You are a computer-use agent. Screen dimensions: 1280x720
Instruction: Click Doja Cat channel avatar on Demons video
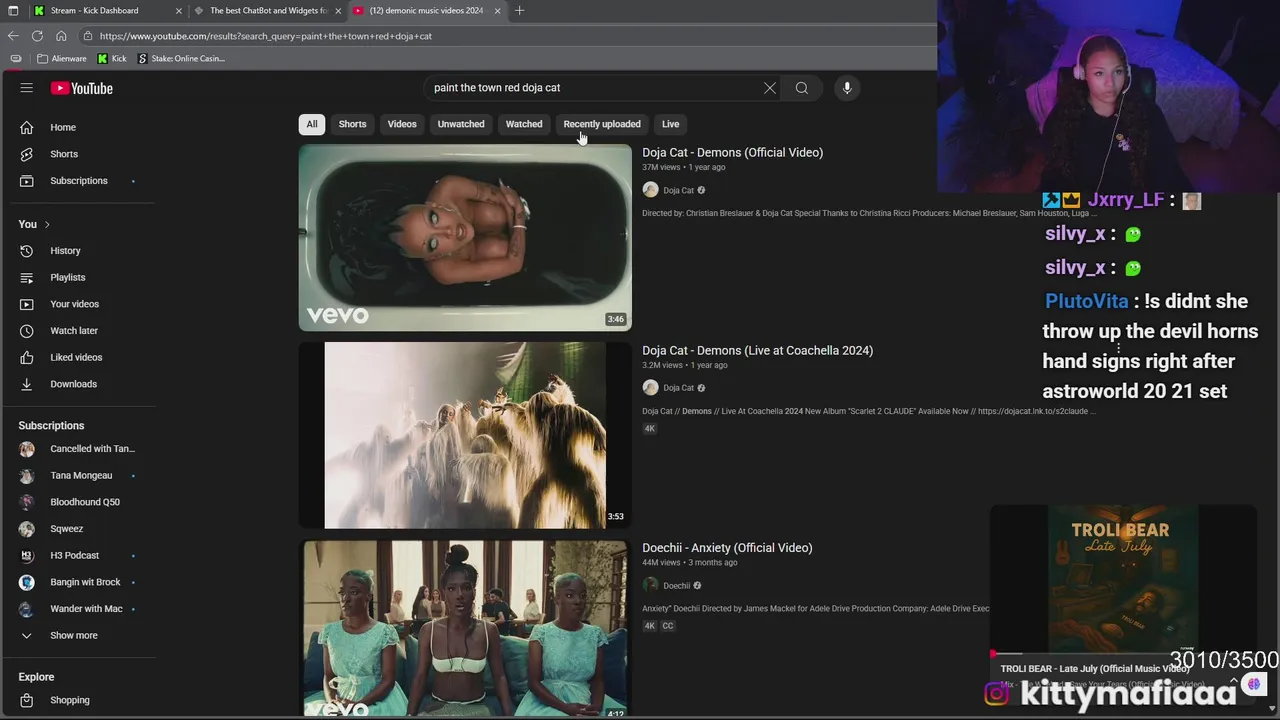point(650,190)
